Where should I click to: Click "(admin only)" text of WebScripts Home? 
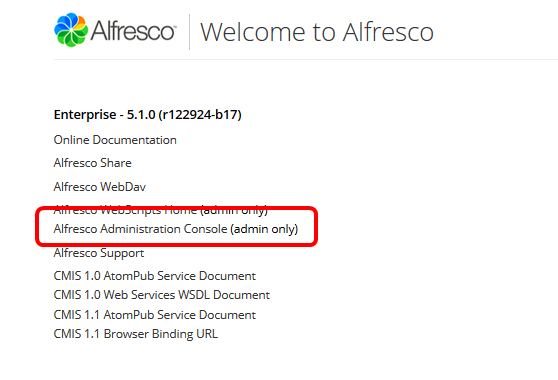coord(233,210)
